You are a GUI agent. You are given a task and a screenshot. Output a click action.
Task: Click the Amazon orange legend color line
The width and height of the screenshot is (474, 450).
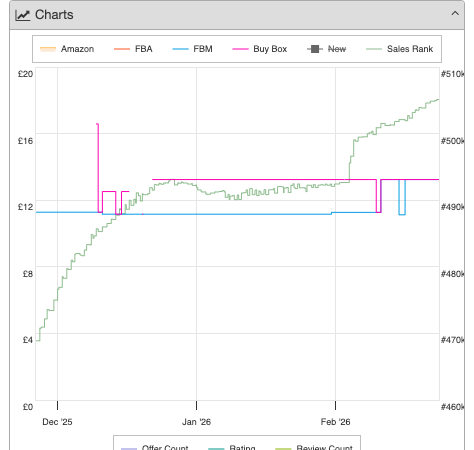click(48, 49)
